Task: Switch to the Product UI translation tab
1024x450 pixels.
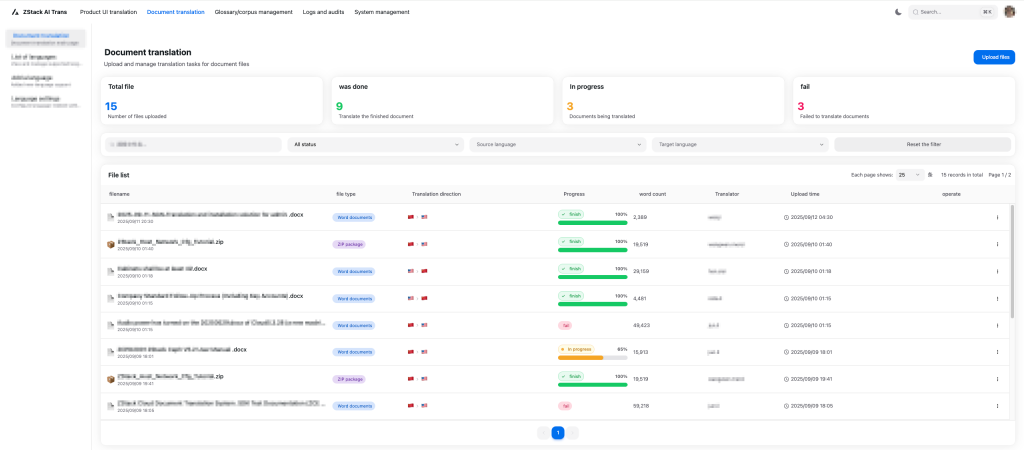Action: point(108,12)
